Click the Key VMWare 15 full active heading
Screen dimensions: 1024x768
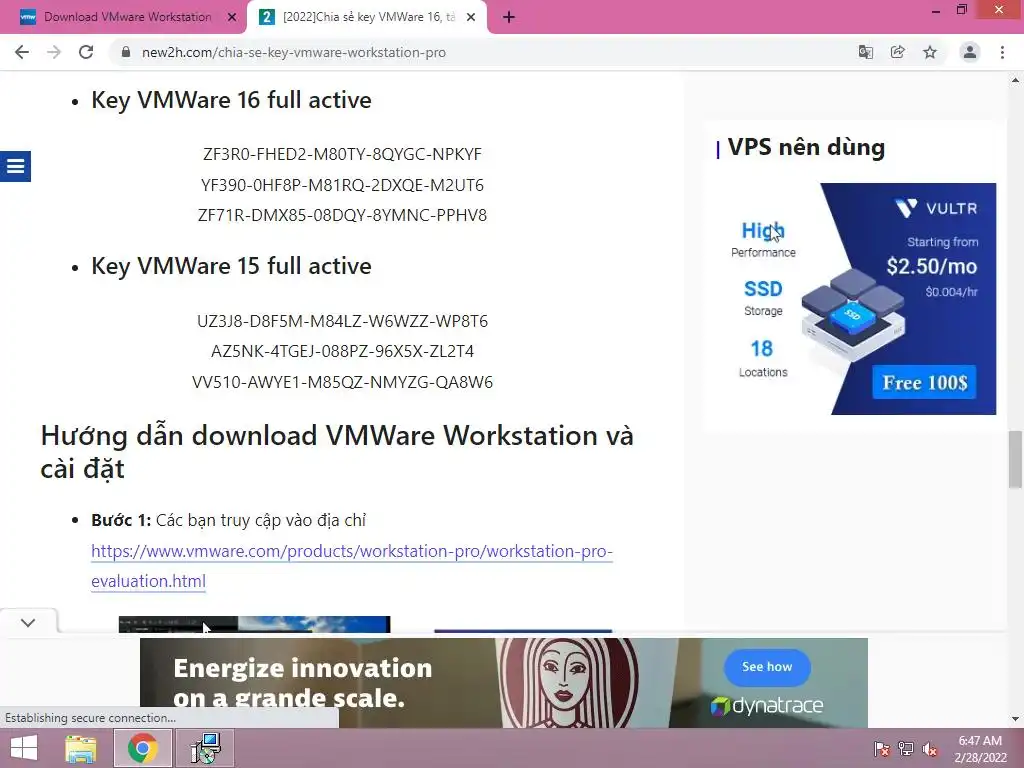(231, 266)
